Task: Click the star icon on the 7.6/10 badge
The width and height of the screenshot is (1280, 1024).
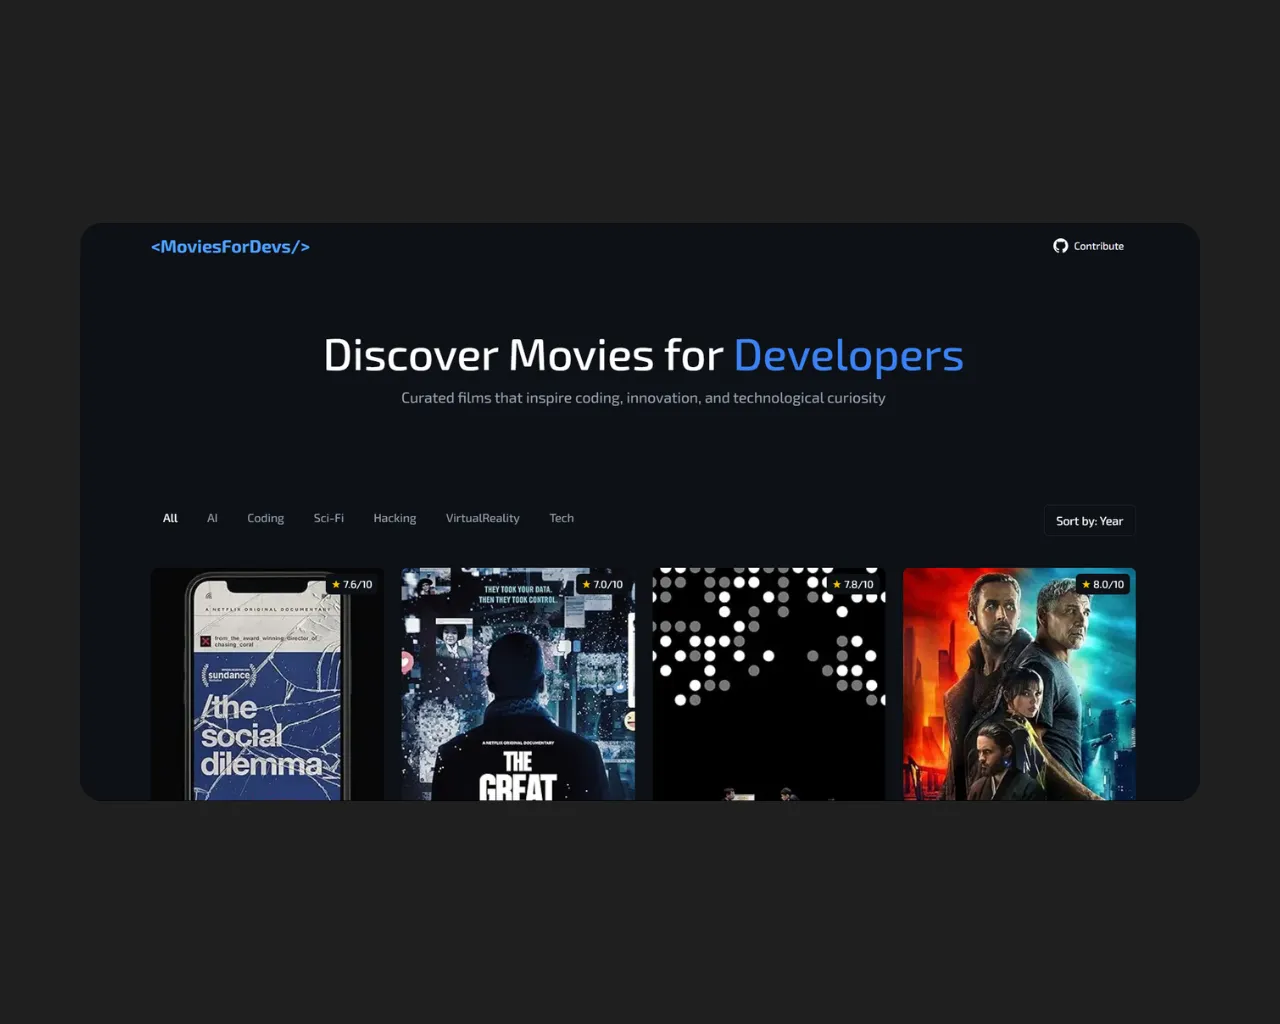Action: (337, 584)
